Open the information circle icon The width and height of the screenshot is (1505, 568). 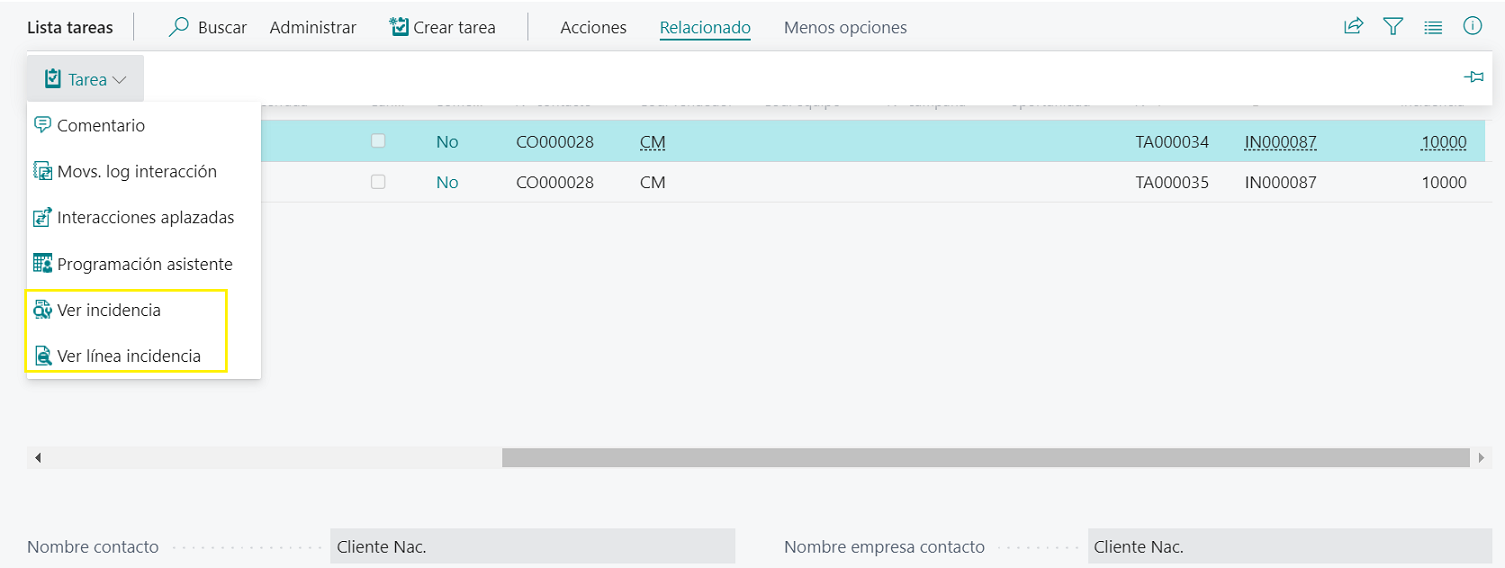pyautogui.click(x=1472, y=27)
